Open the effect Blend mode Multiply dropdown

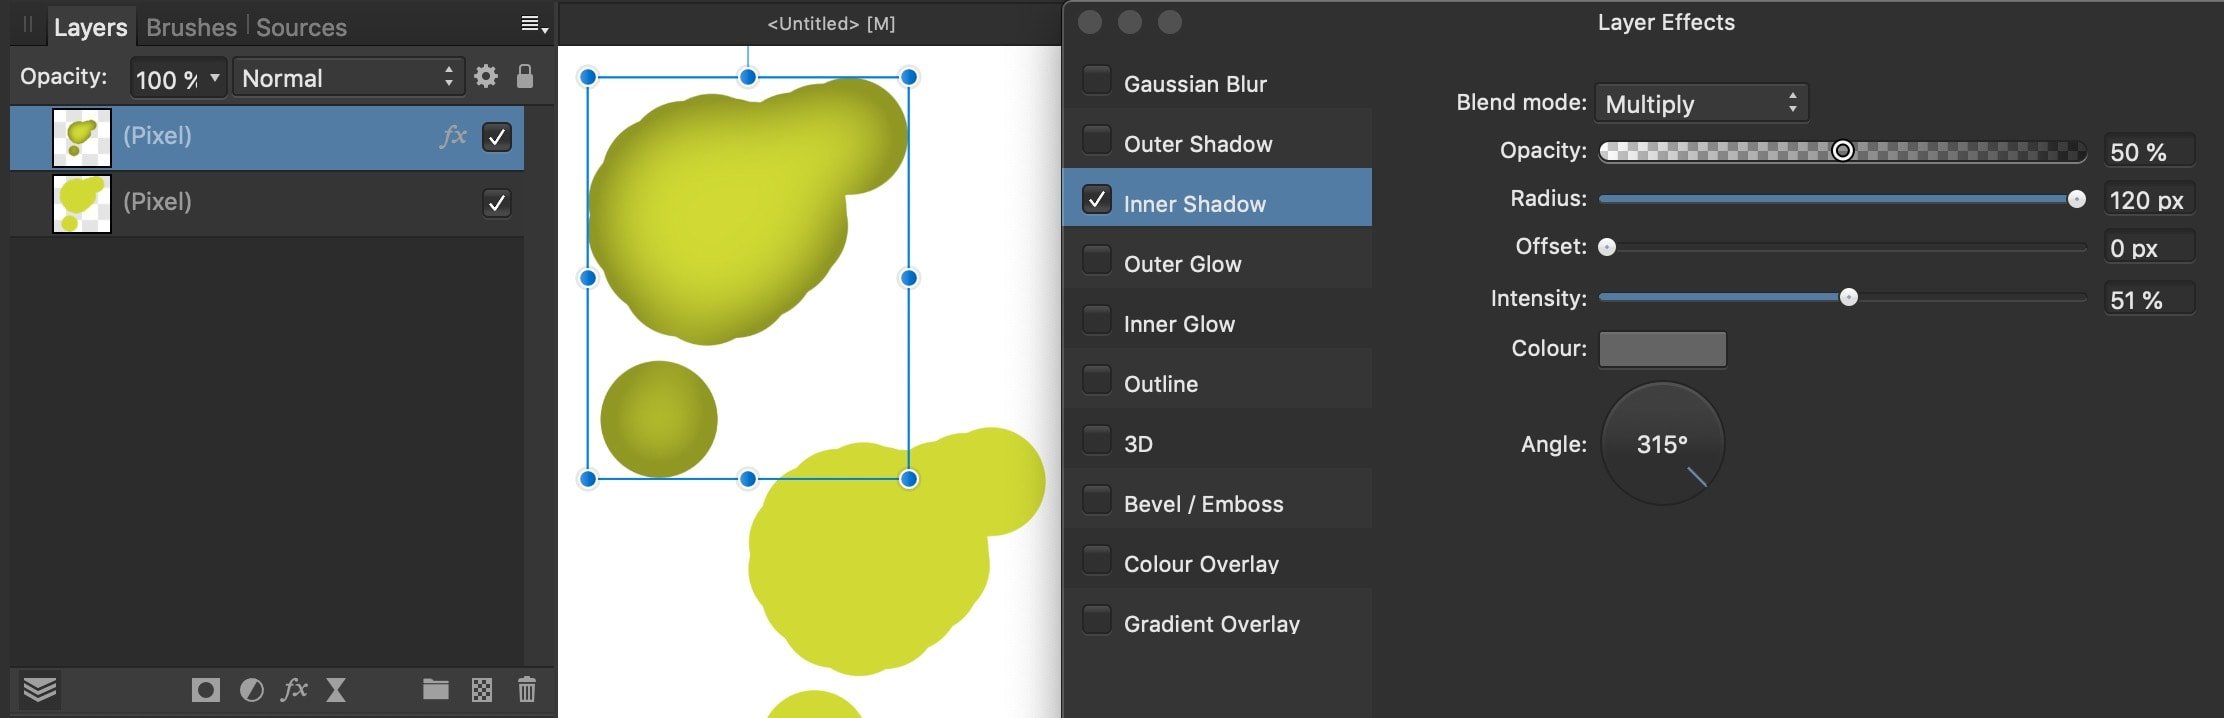(1701, 103)
